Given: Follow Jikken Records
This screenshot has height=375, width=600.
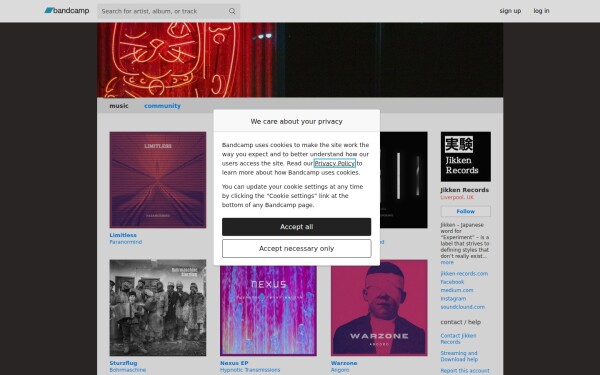Looking at the screenshot, I should 466,211.
